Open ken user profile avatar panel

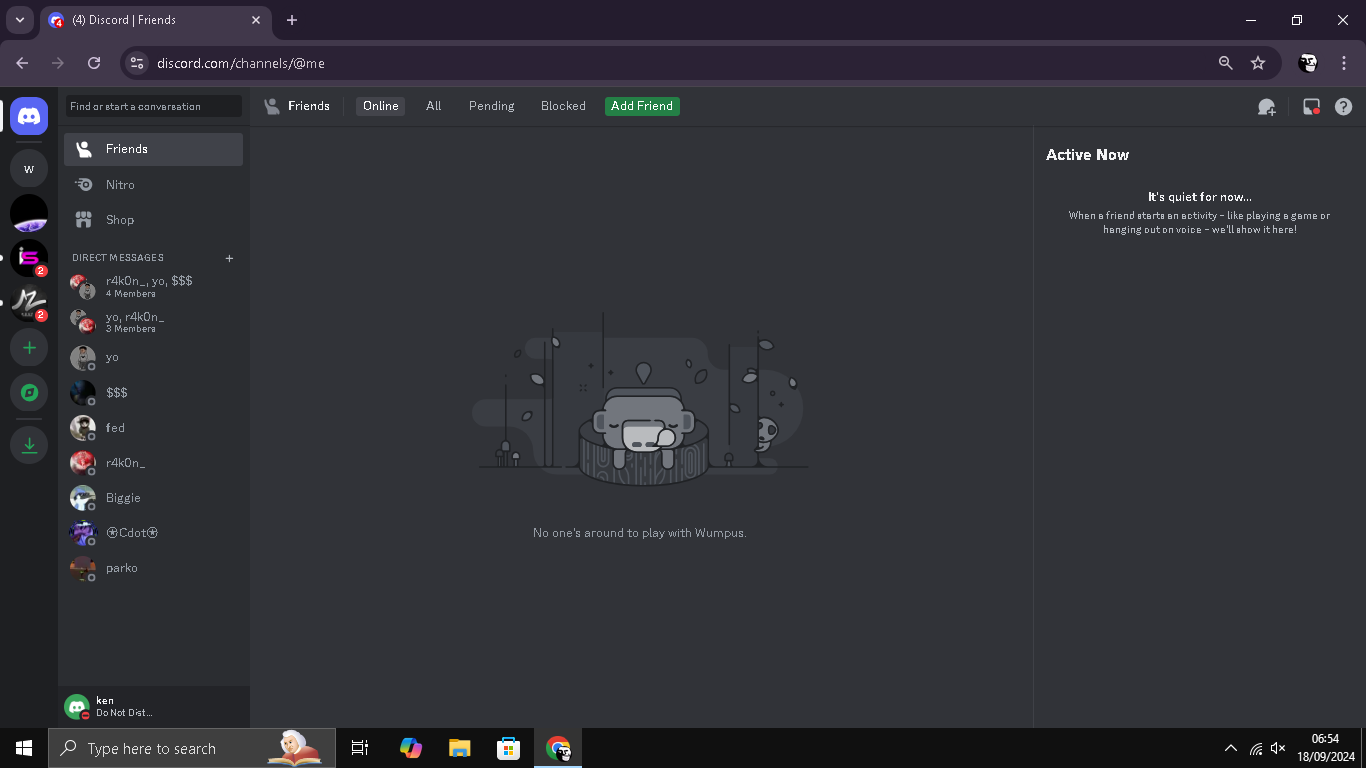click(77, 707)
